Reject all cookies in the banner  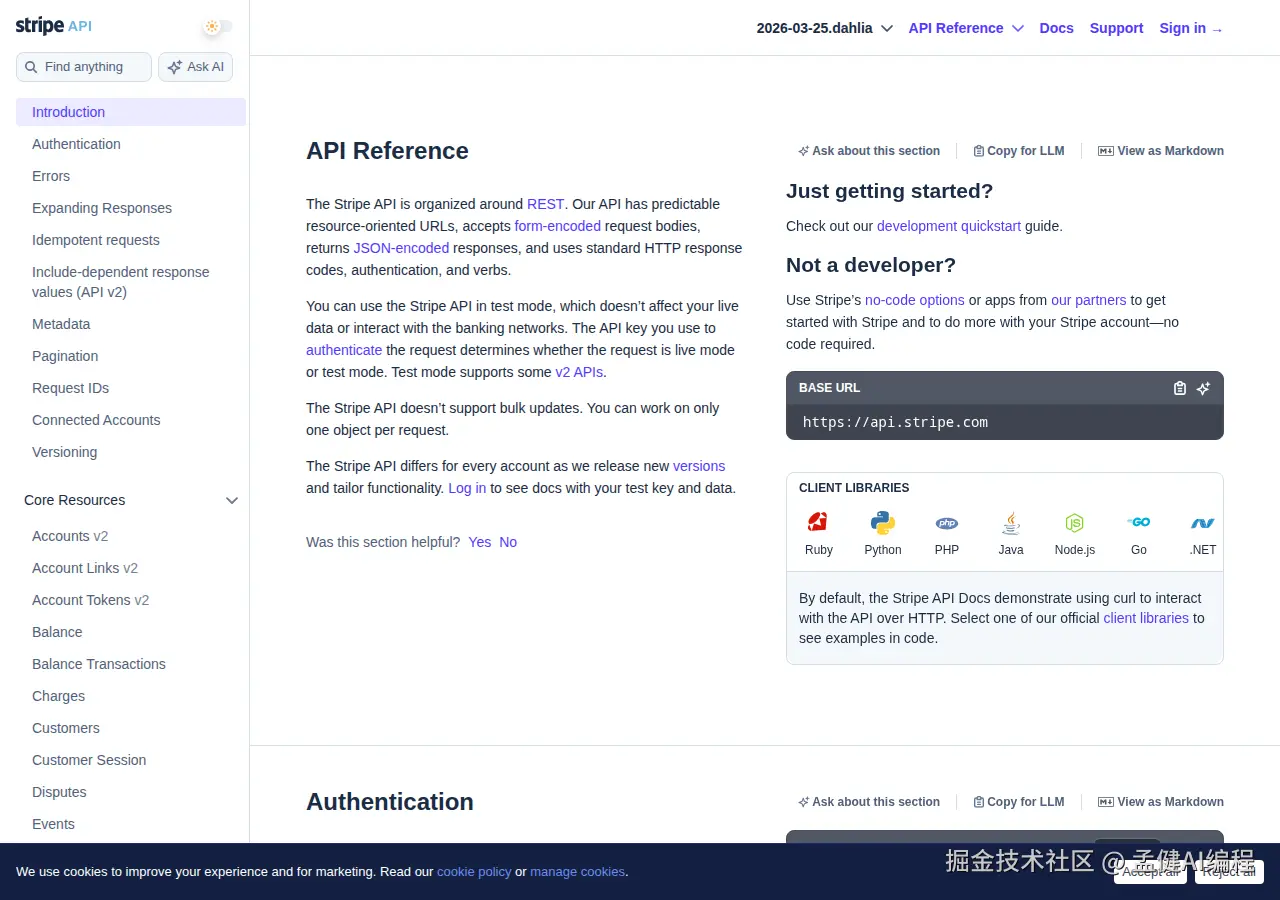point(1228,871)
